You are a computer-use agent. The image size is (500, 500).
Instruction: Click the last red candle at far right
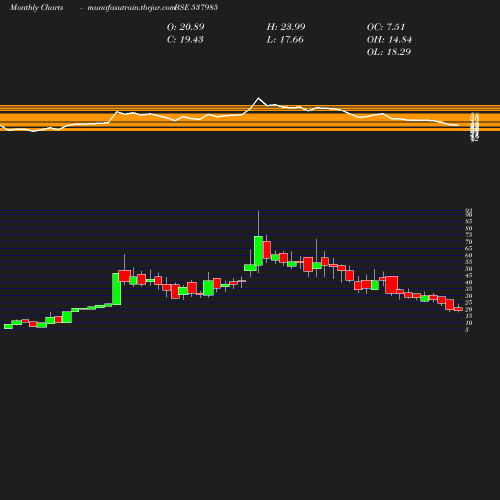(x=459, y=309)
